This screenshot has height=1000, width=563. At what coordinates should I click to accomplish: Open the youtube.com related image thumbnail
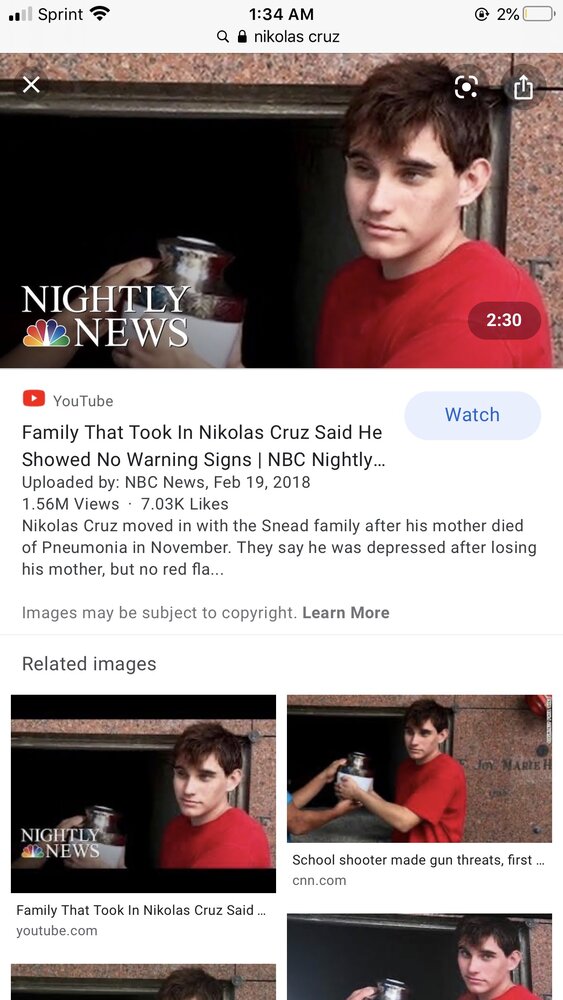tap(143, 793)
